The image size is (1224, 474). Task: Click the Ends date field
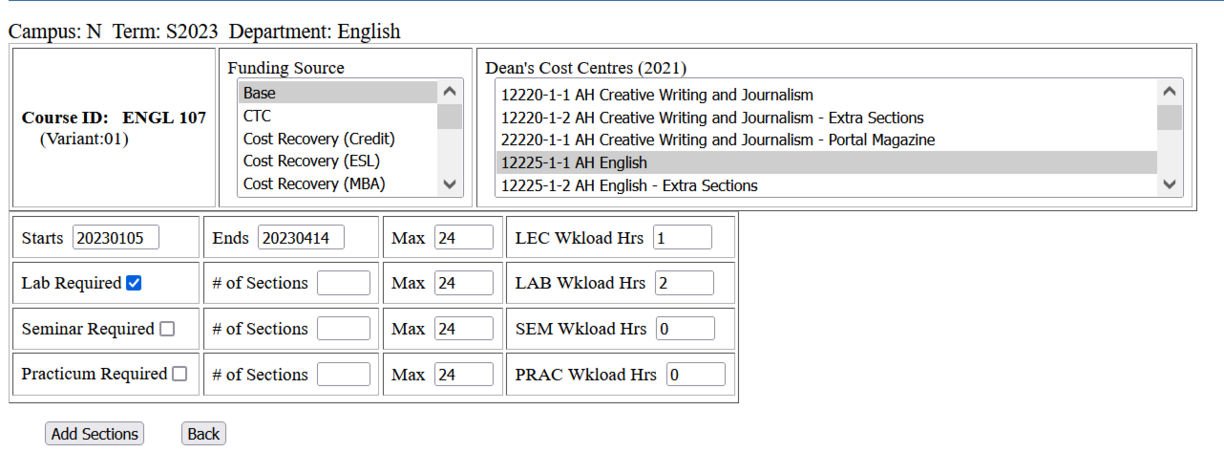[x=301, y=238]
